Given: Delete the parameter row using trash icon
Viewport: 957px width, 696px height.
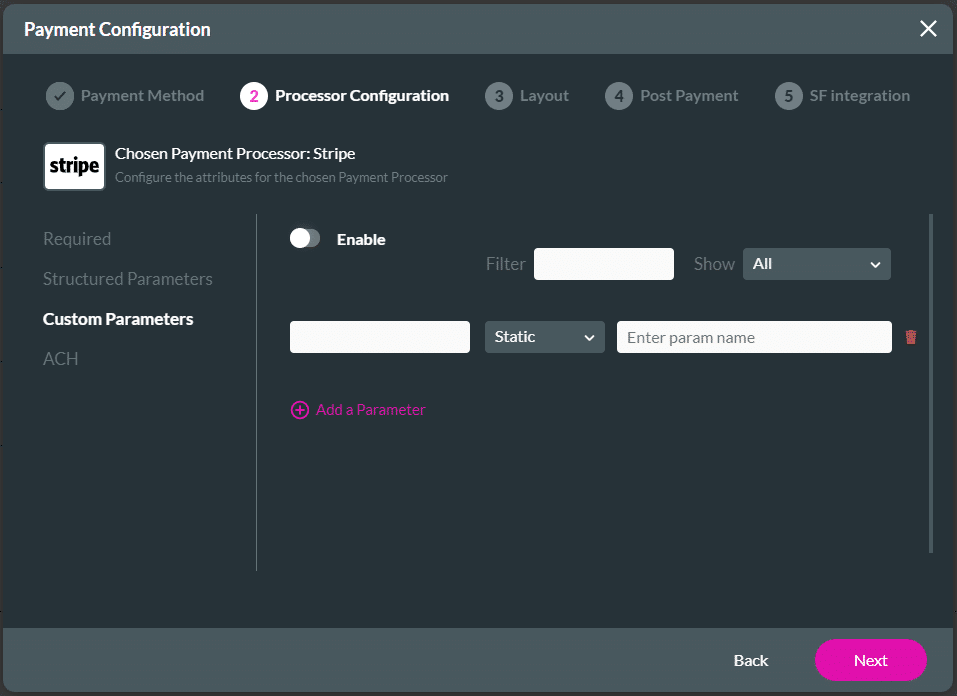Looking at the screenshot, I should coord(911,337).
